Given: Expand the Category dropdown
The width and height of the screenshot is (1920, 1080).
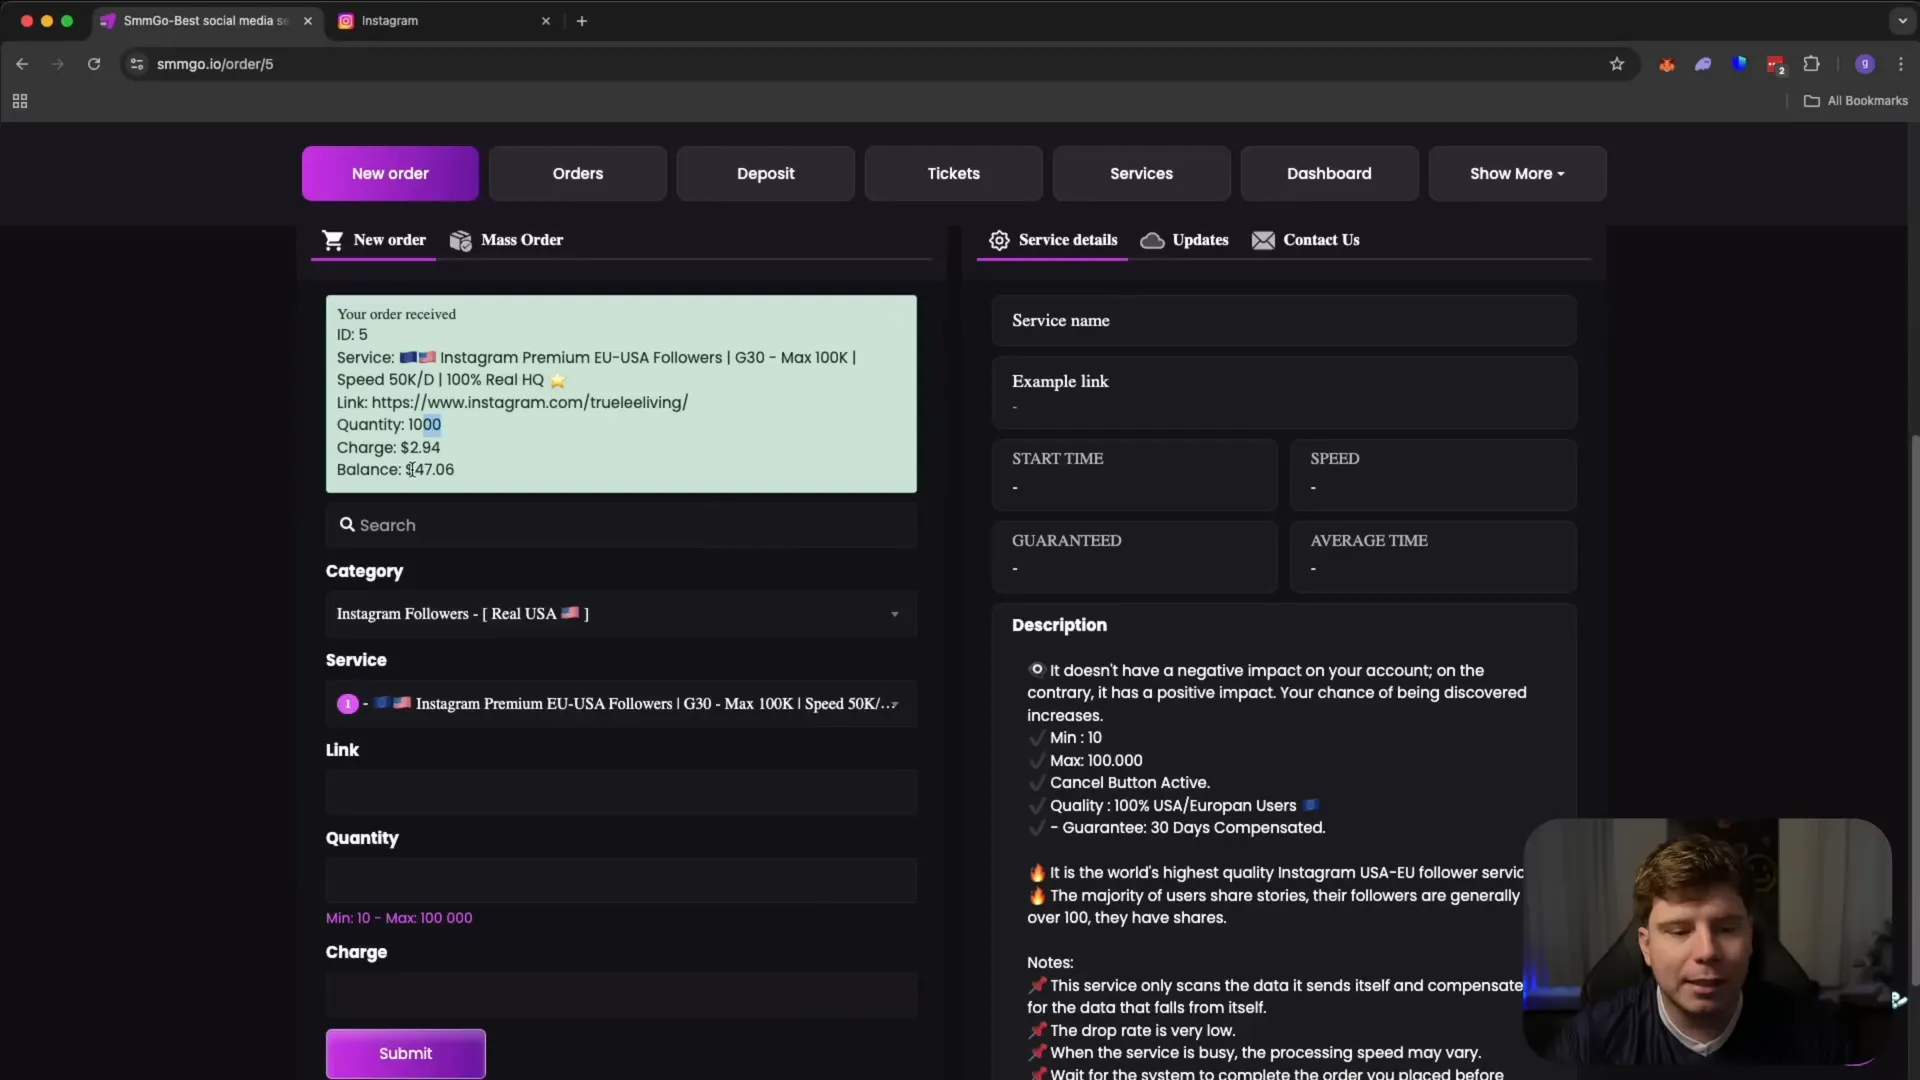Looking at the screenshot, I should pos(620,614).
